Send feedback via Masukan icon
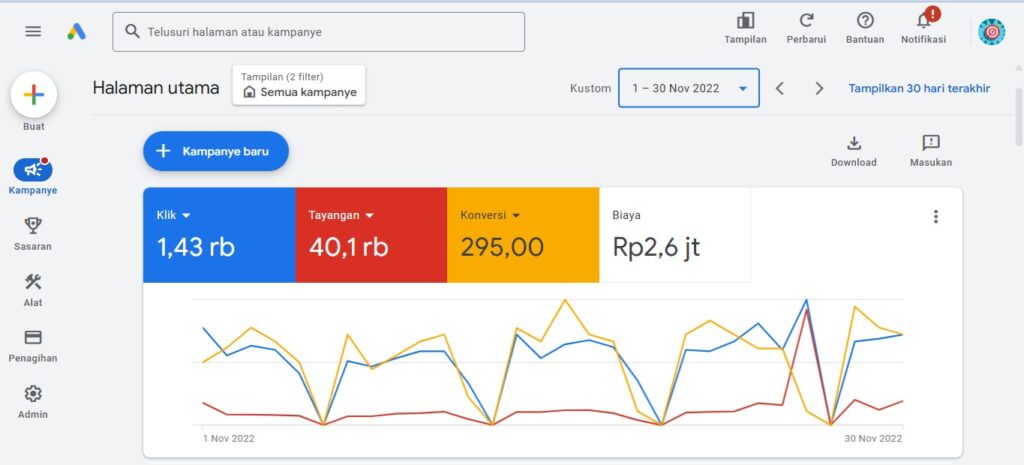The image size is (1024, 465). (930, 143)
